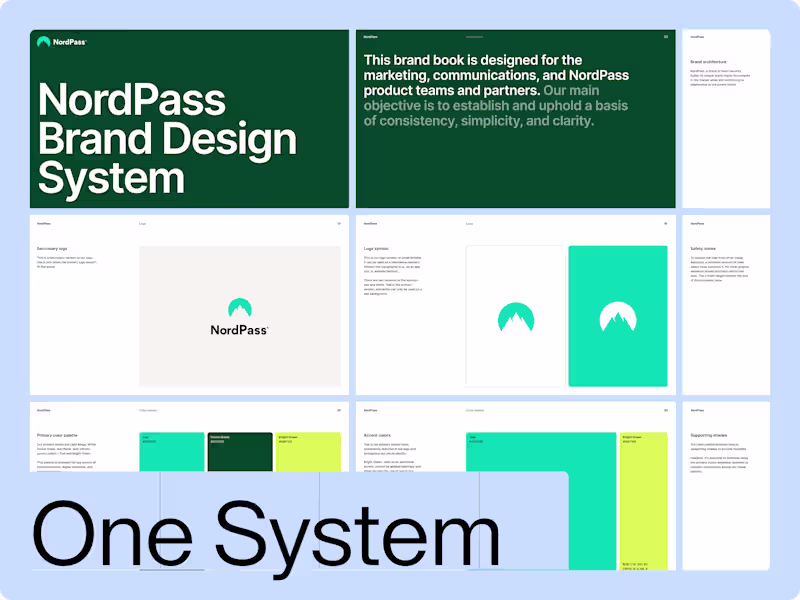Pick the dark Forest Green swatch
Image resolution: width=800 pixels, height=600 pixels.
tap(240, 452)
